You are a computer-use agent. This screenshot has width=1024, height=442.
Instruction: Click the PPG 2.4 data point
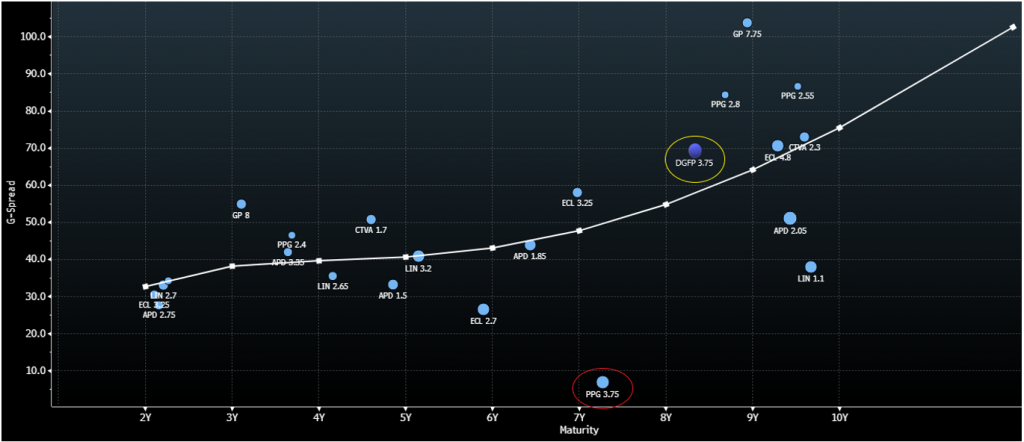pyautogui.click(x=292, y=236)
